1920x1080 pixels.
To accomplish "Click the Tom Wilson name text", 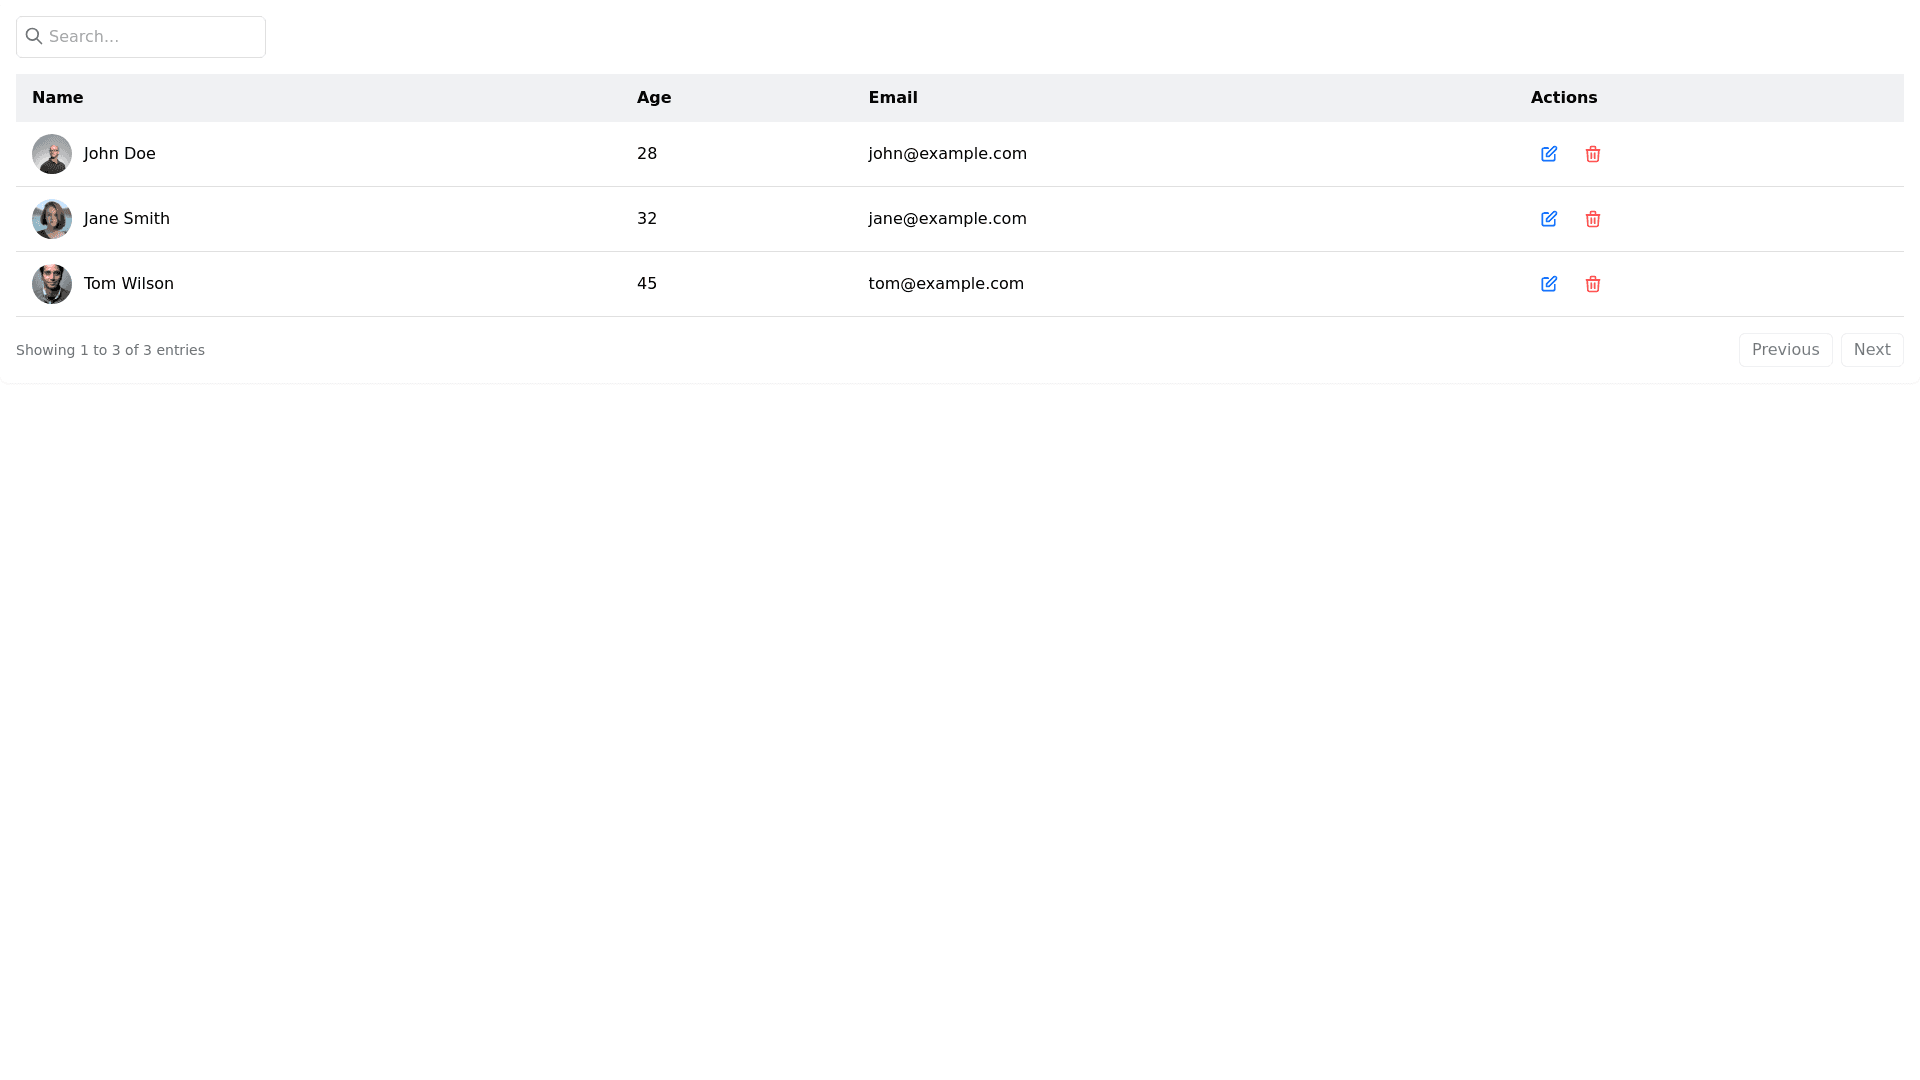I will pos(129,284).
